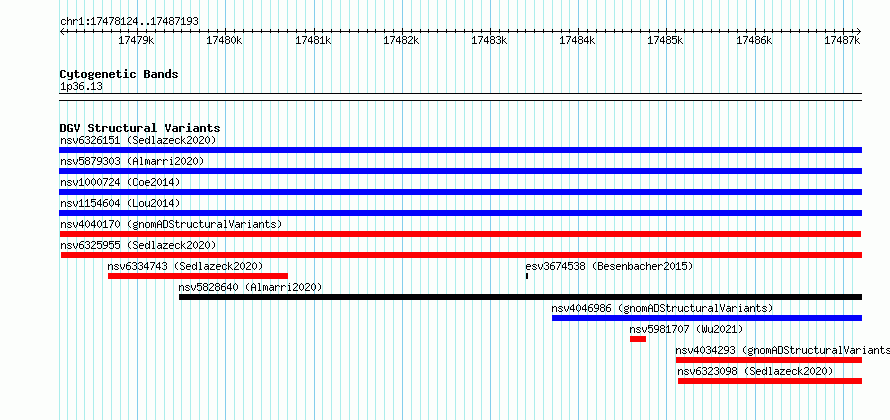This screenshot has width=890, height=420.
Task: Click the 17485k ruler position
Action: pyautogui.click(x=666, y=40)
